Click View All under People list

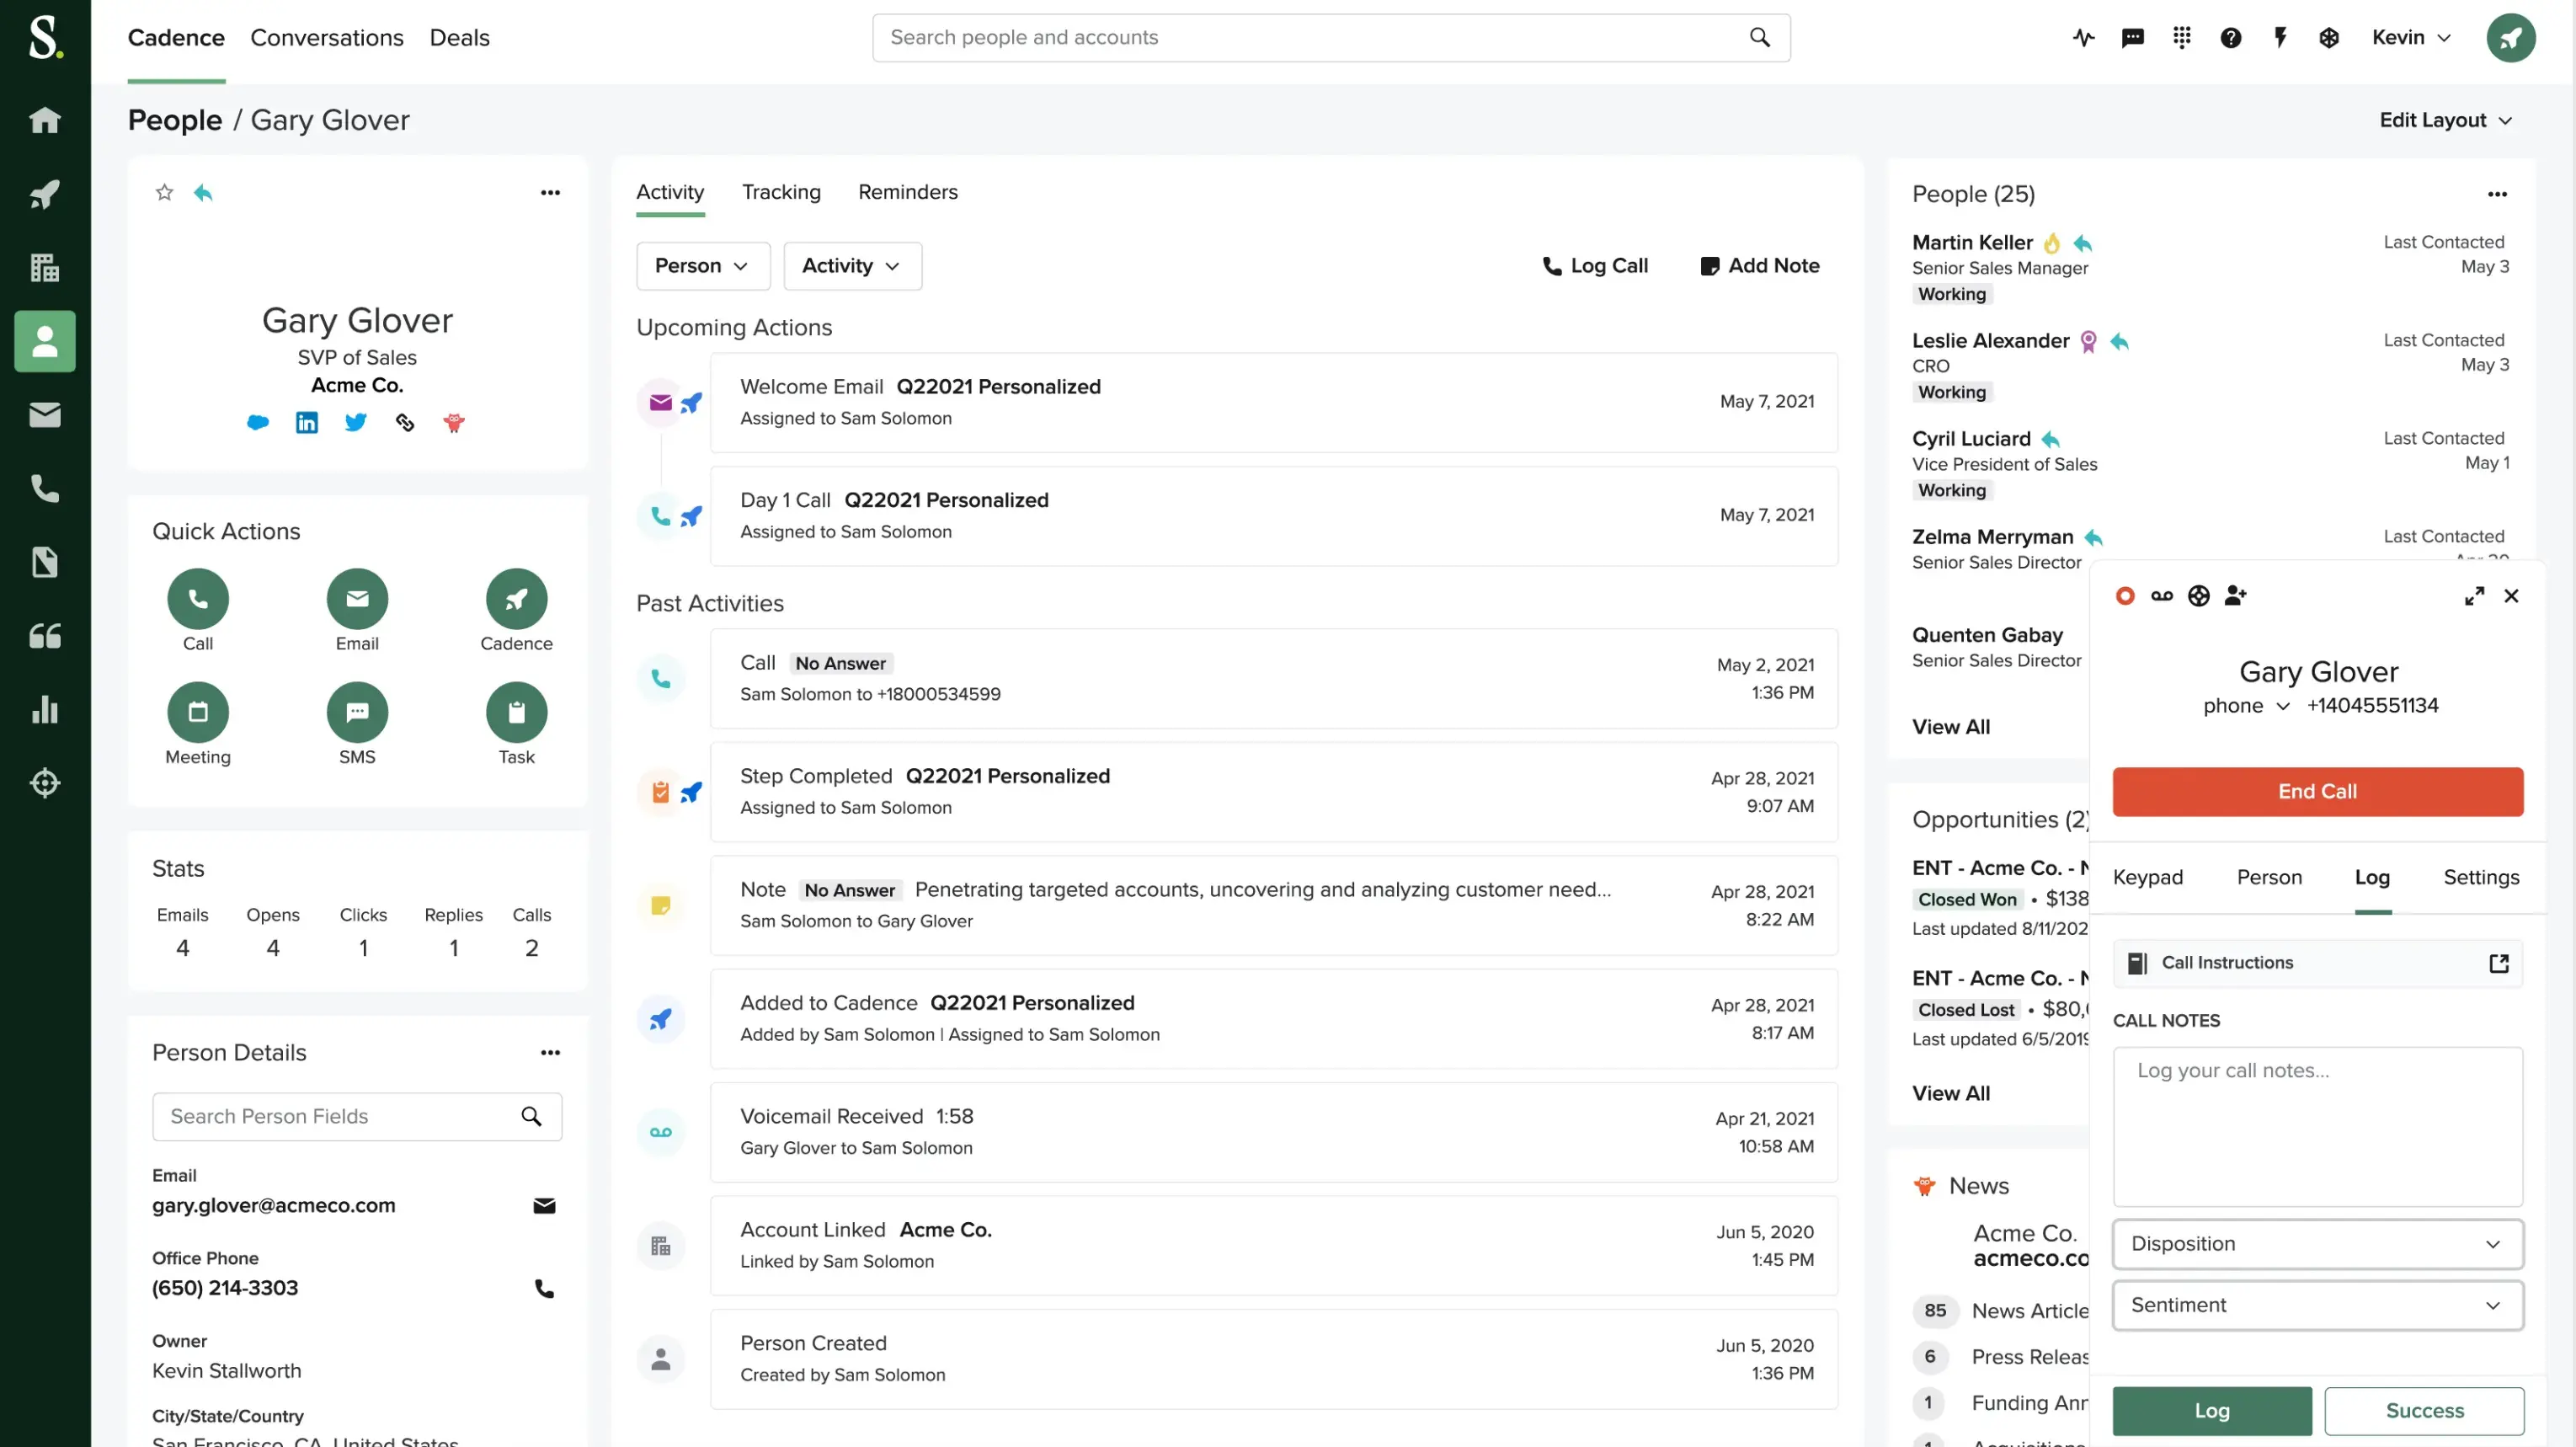click(x=1950, y=727)
